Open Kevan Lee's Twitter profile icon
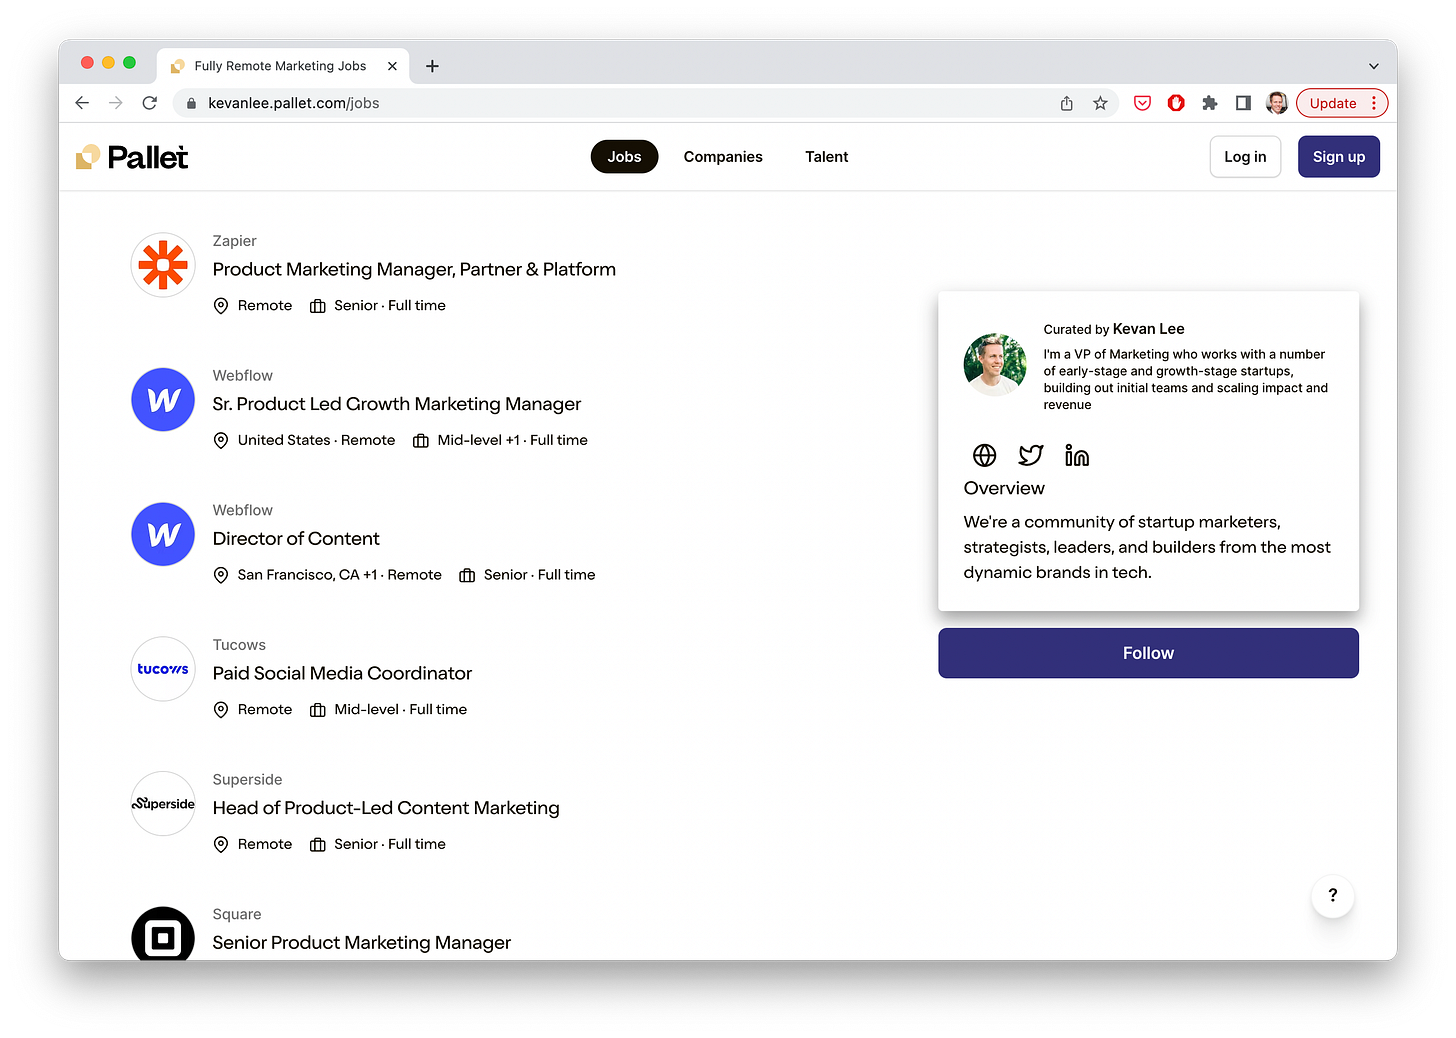Screen dimensions: 1456x1038 click(1031, 456)
